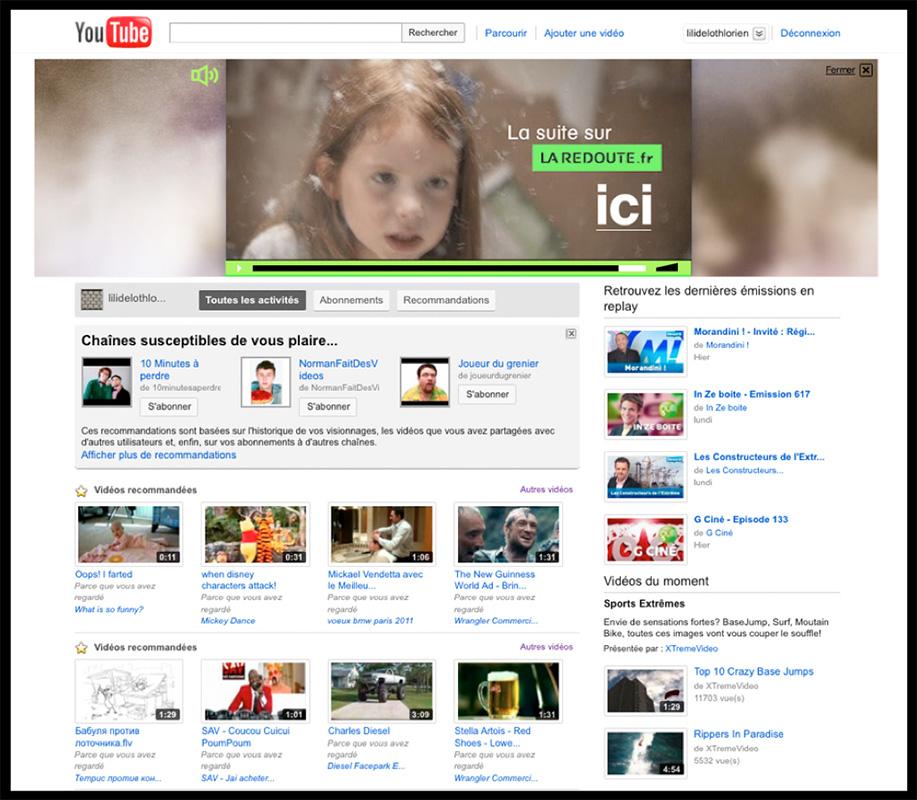Subscribe to 10 Minutes à perdre
This screenshot has height=800, width=917.
(169, 406)
